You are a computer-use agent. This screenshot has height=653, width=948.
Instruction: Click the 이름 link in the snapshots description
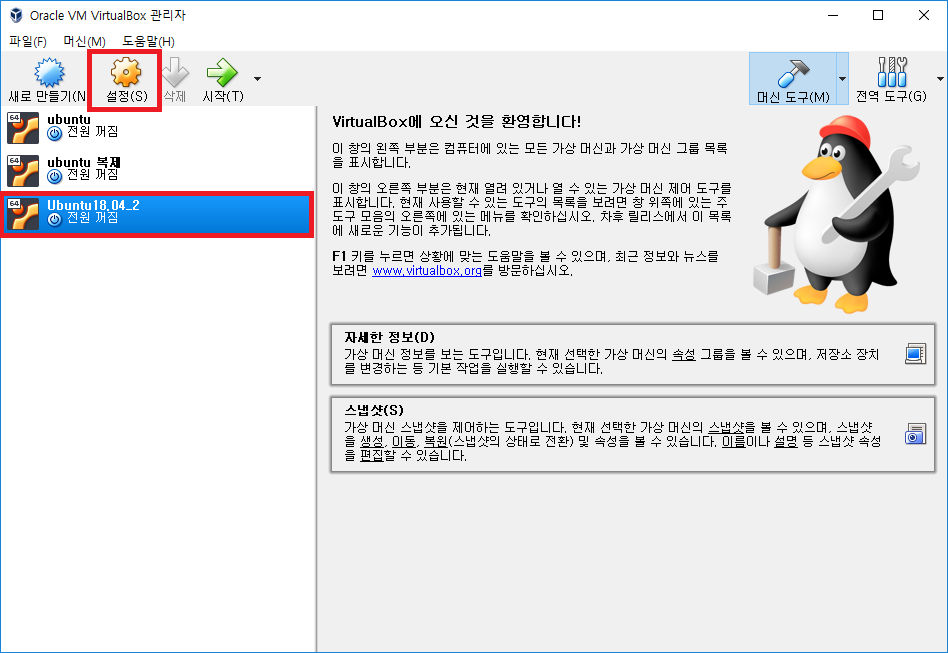click(x=733, y=442)
